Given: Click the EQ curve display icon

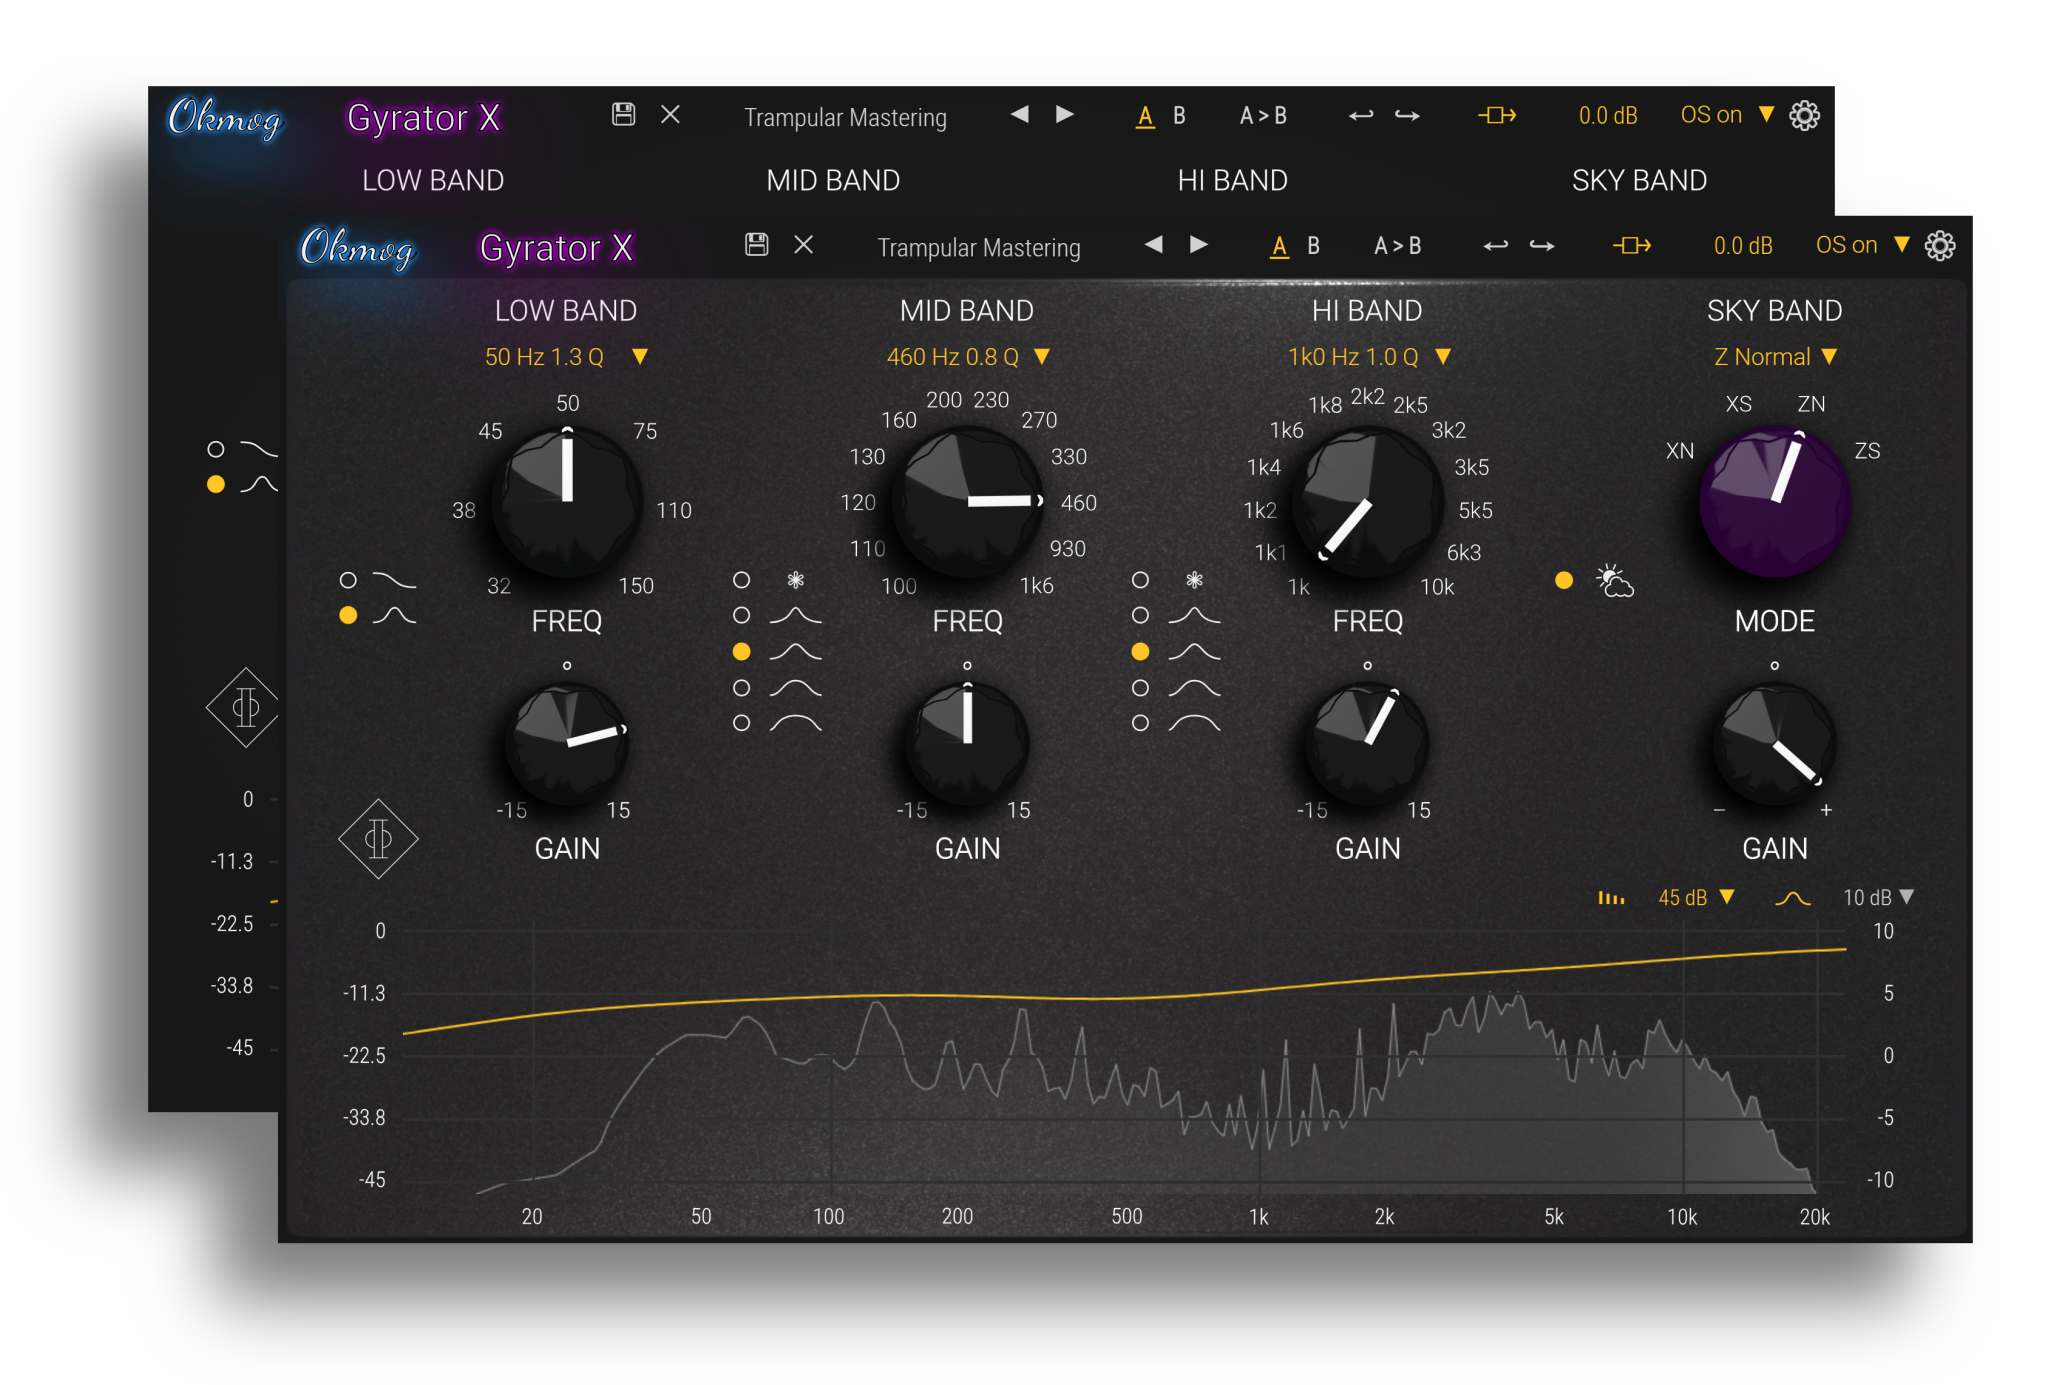Looking at the screenshot, I should coord(1792,898).
